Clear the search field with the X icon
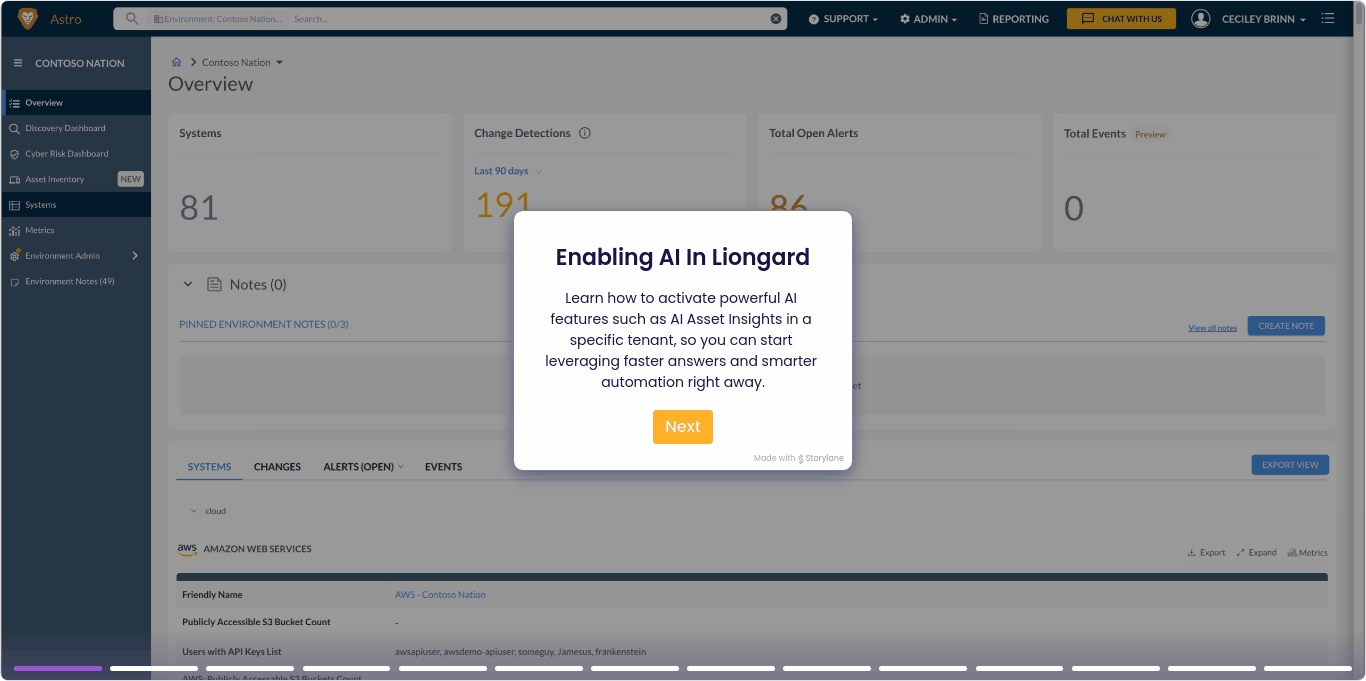The width and height of the screenshot is (1366, 681). coord(775,19)
